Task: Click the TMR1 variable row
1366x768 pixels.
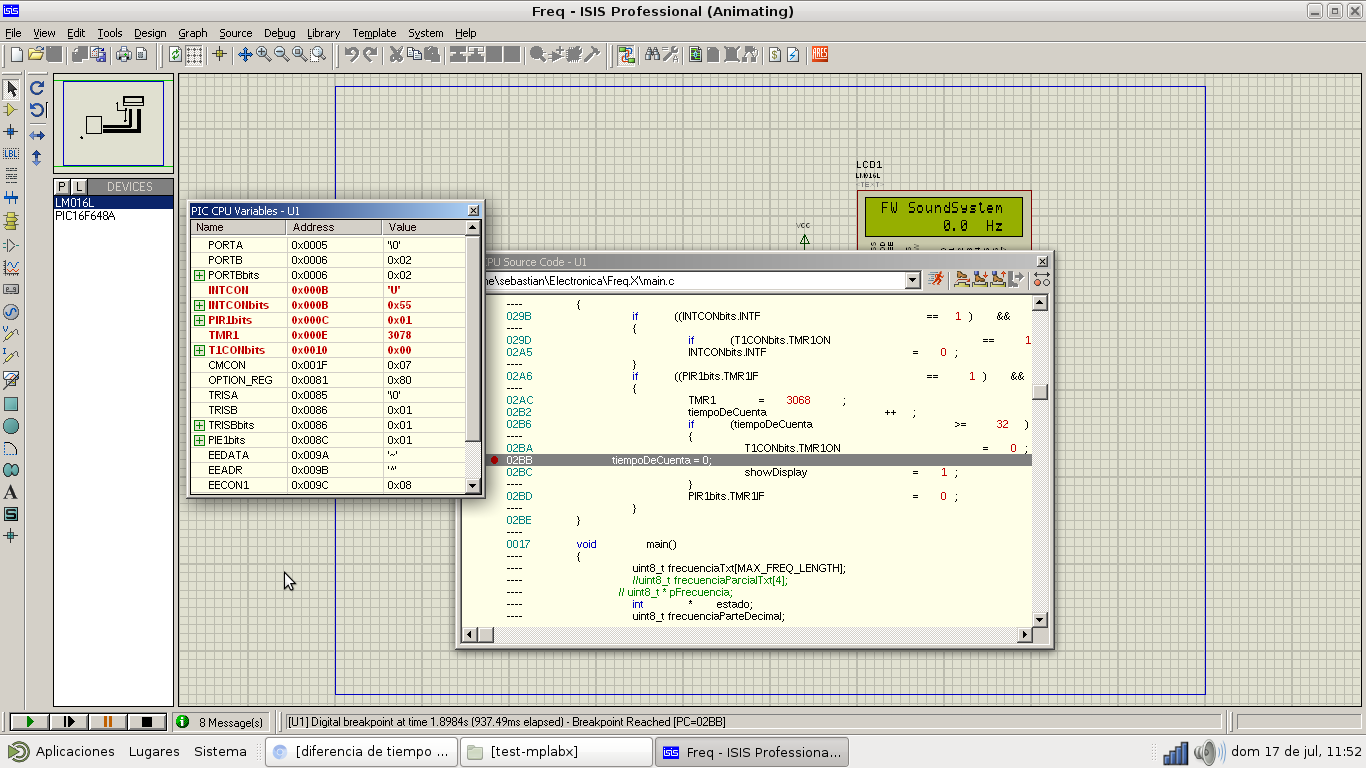Action: tap(328, 335)
